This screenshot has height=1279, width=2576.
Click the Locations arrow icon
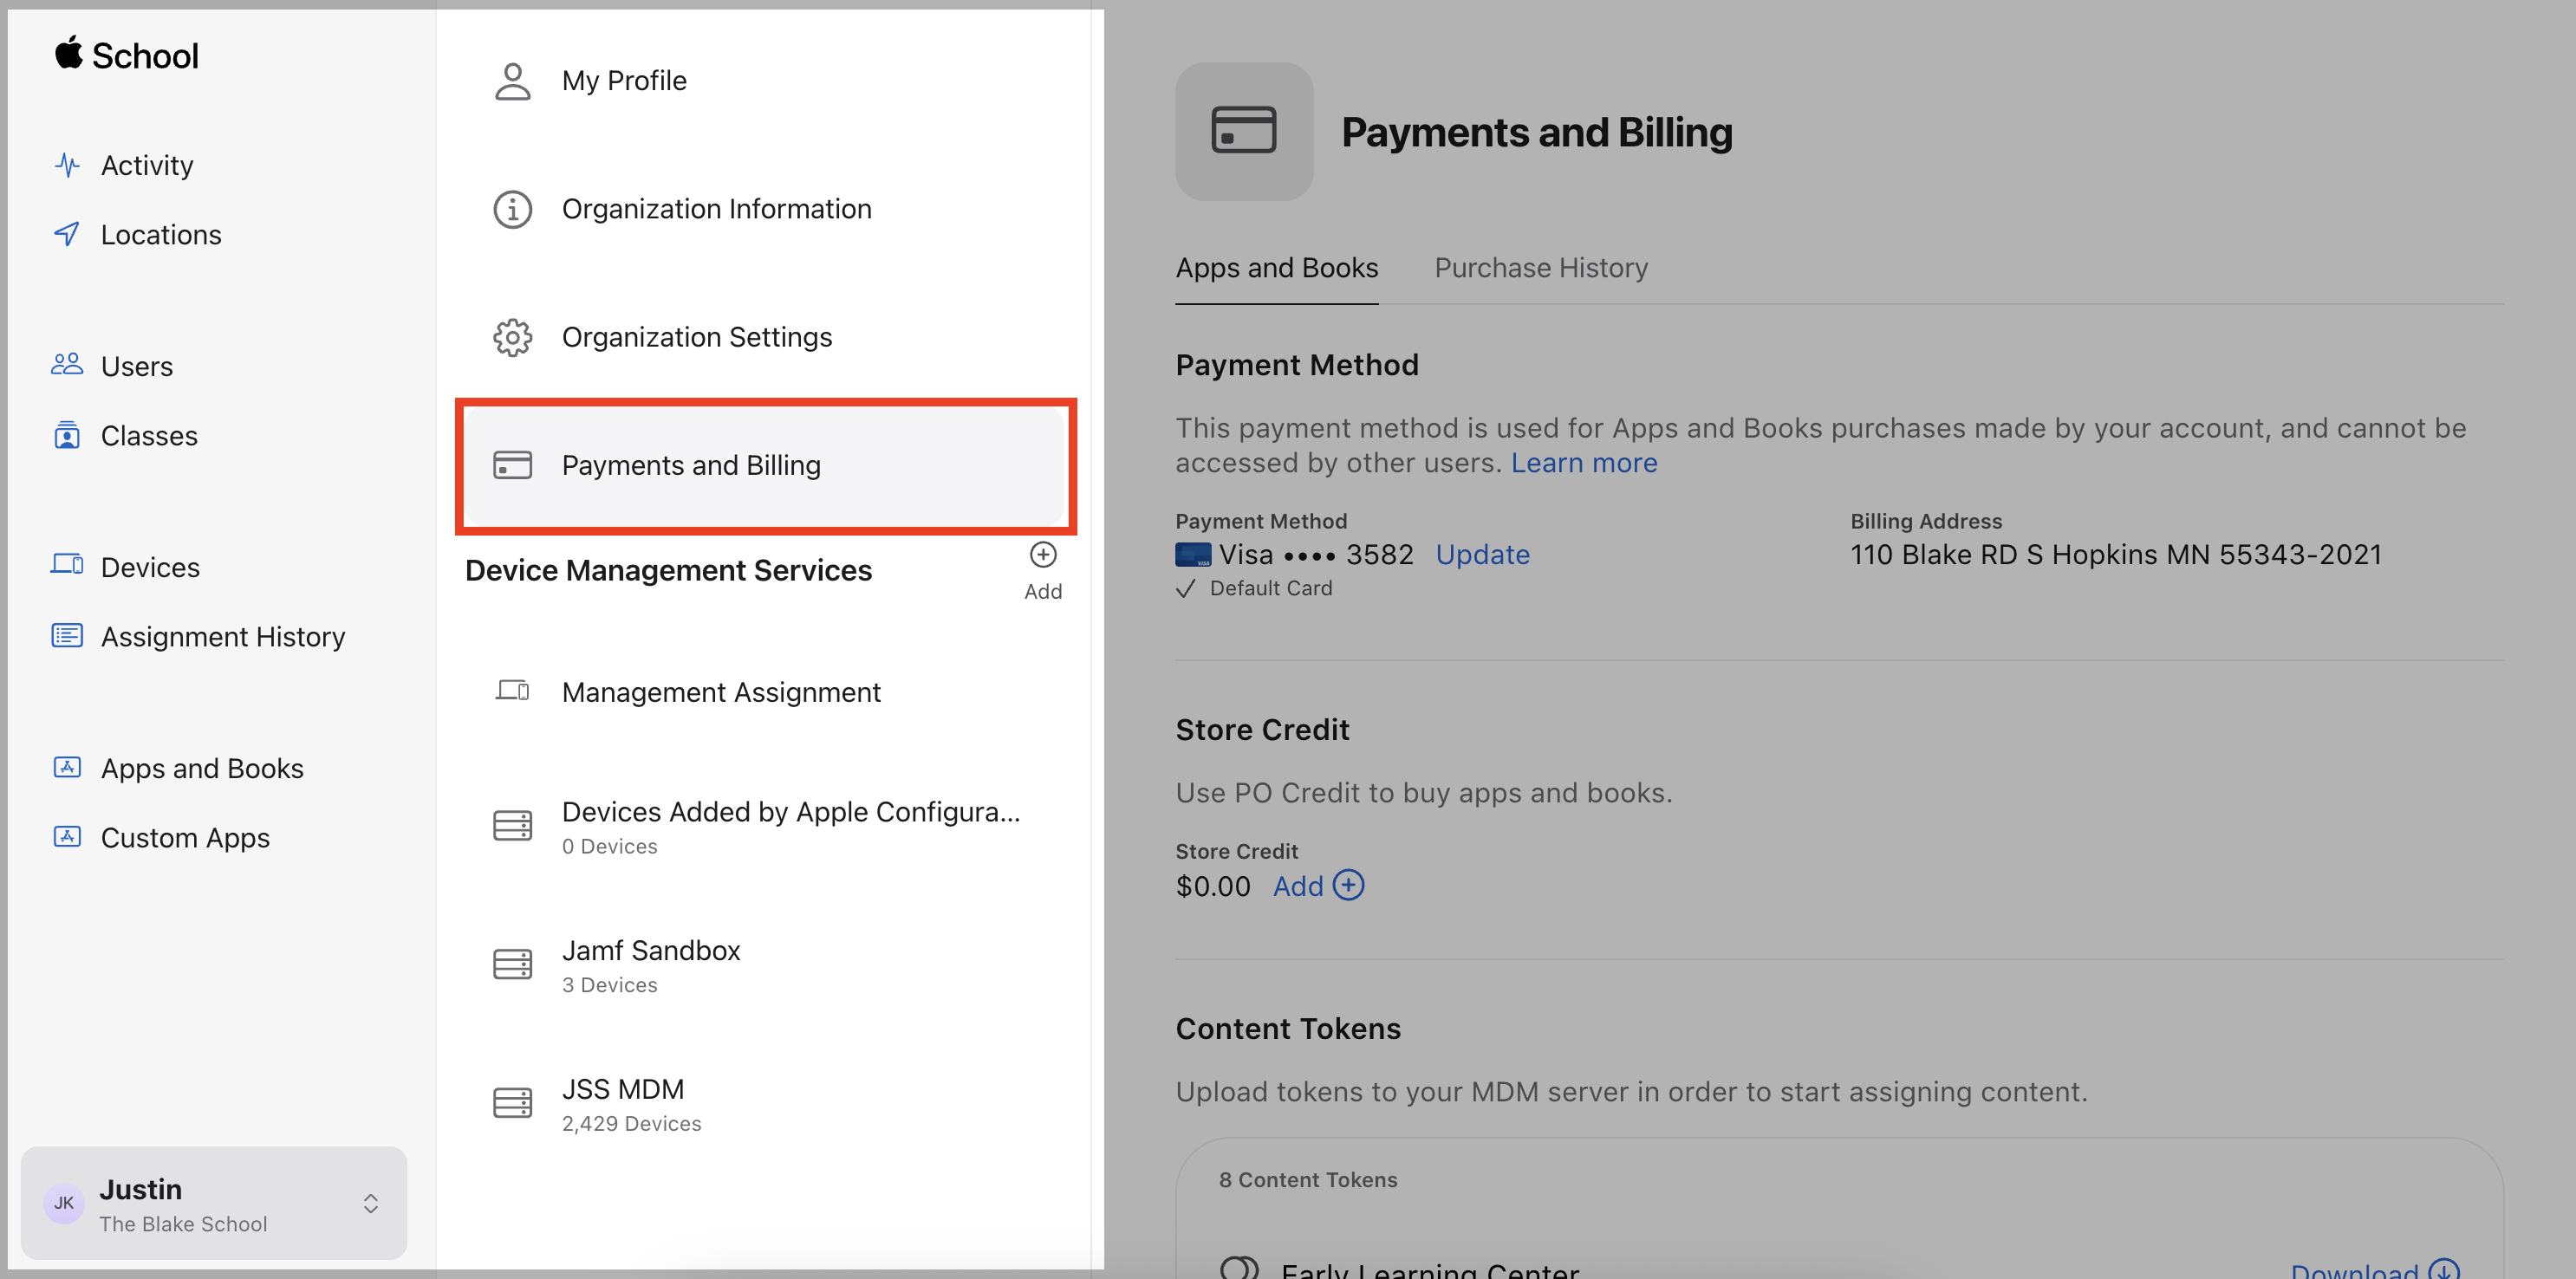[x=67, y=234]
